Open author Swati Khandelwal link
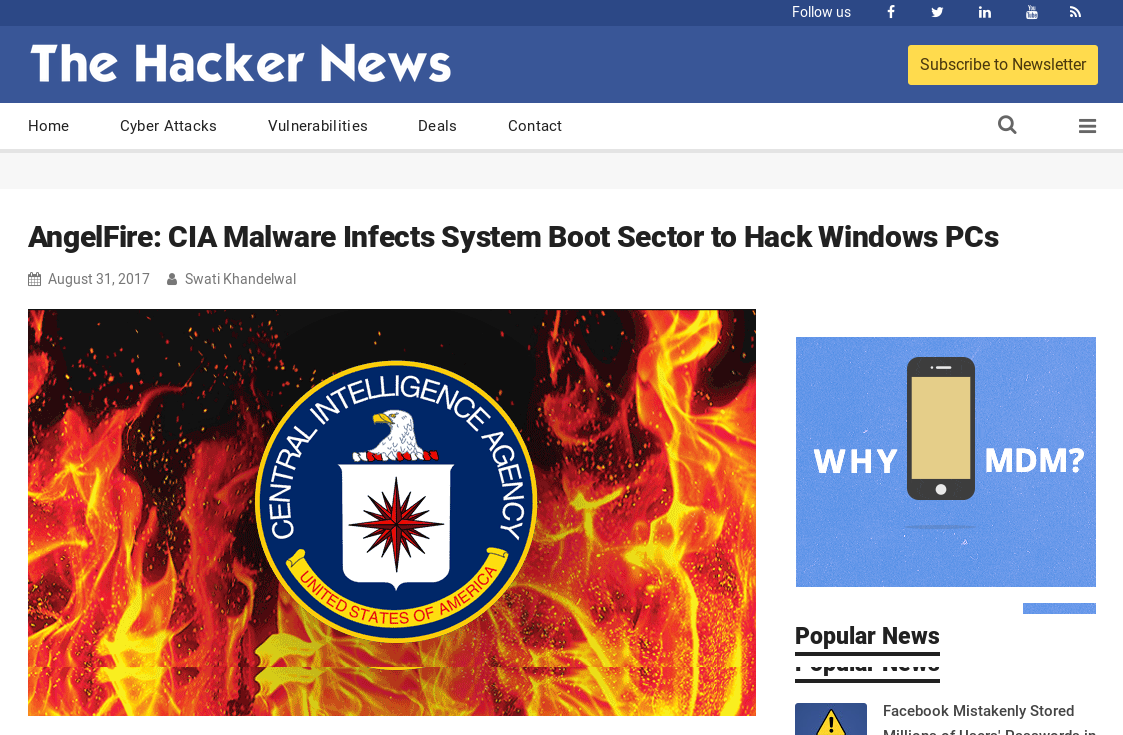The image size is (1123, 735). 241,279
